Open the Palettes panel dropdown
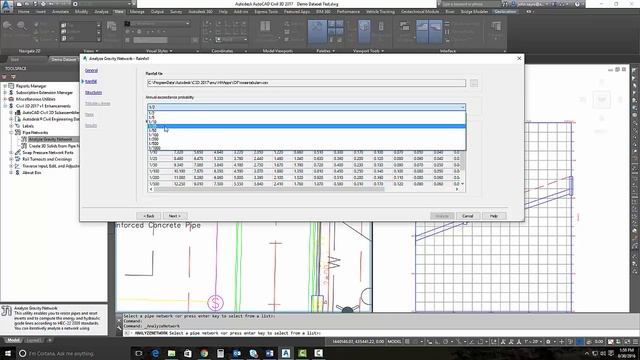The image size is (640, 360). 325,51
